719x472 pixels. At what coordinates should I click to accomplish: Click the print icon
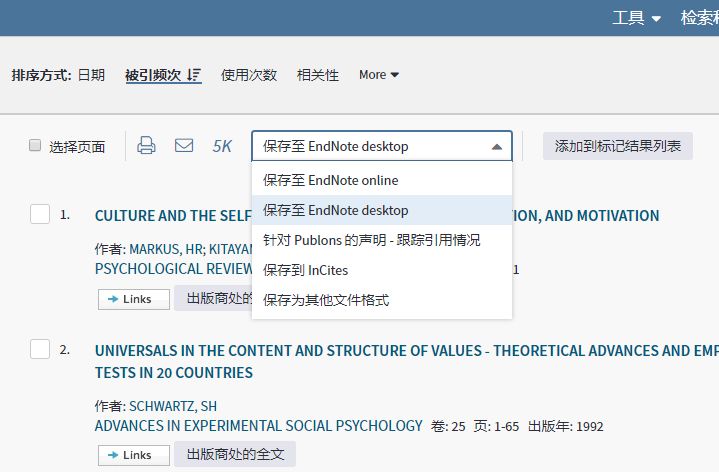pyautogui.click(x=146, y=145)
